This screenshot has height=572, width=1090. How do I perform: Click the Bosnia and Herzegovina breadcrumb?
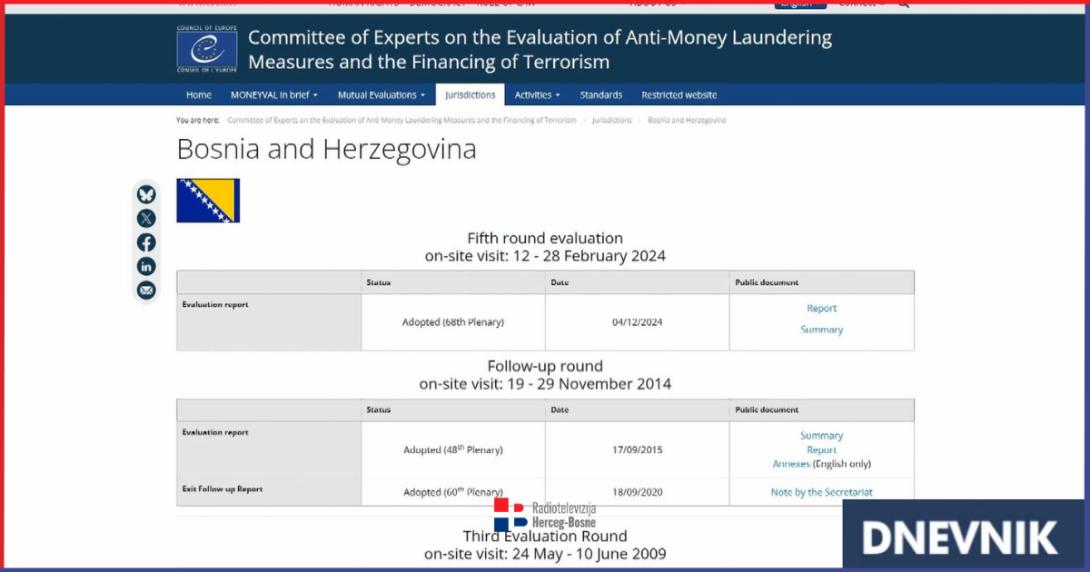click(687, 120)
